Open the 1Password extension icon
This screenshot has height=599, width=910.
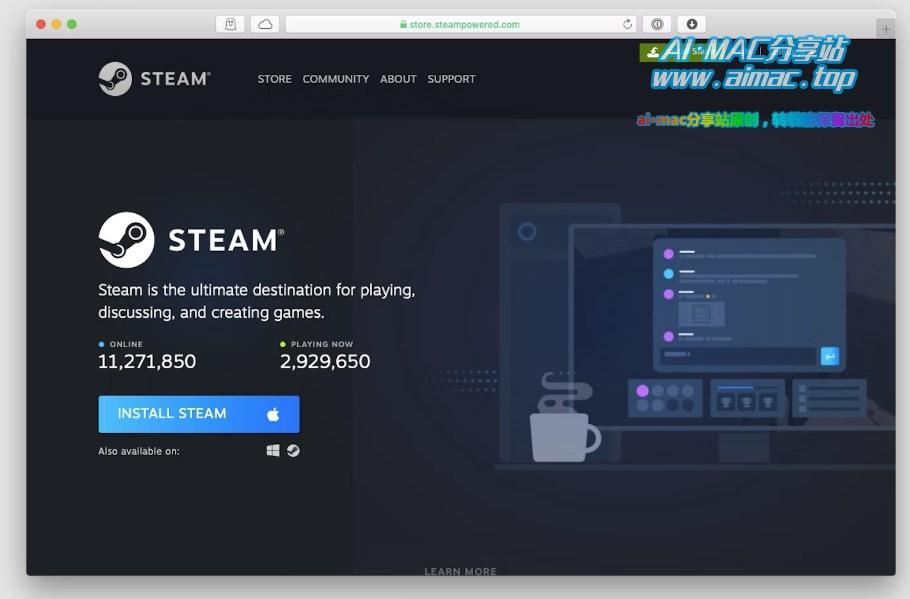(x=657, y=24)
